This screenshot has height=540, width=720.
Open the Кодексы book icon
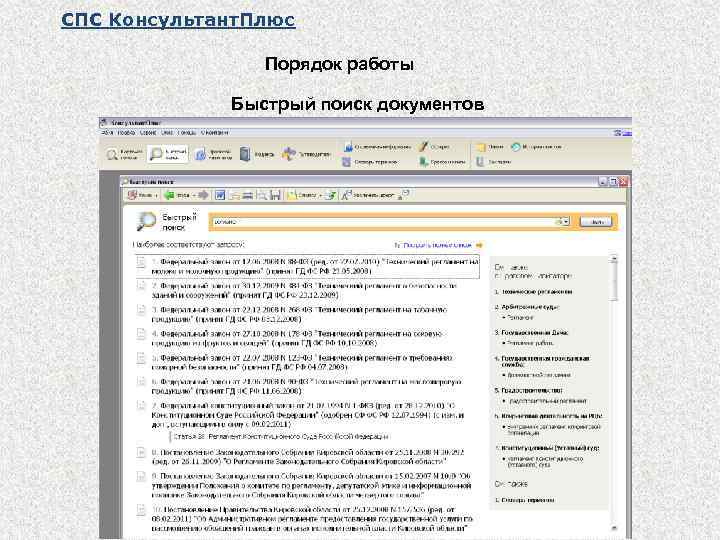(x=245, y=154)
